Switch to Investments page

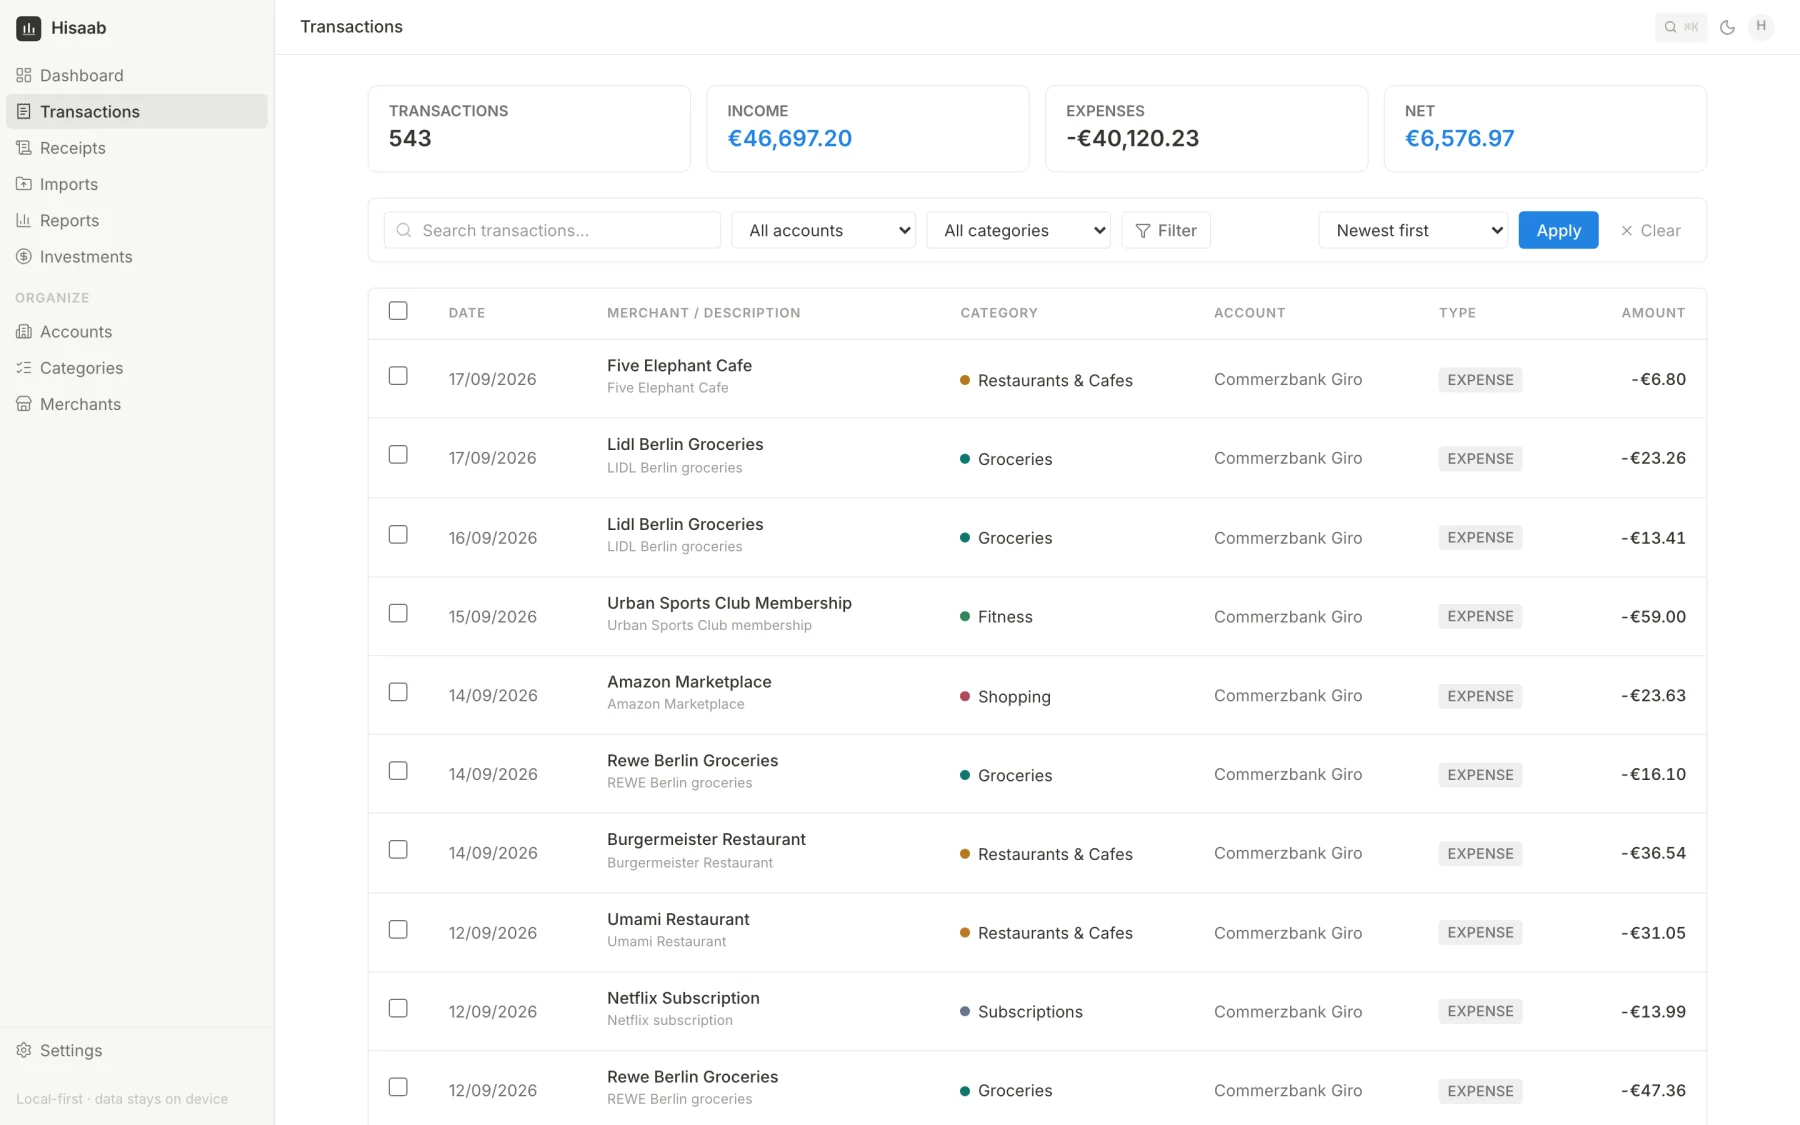pos(136,257)
